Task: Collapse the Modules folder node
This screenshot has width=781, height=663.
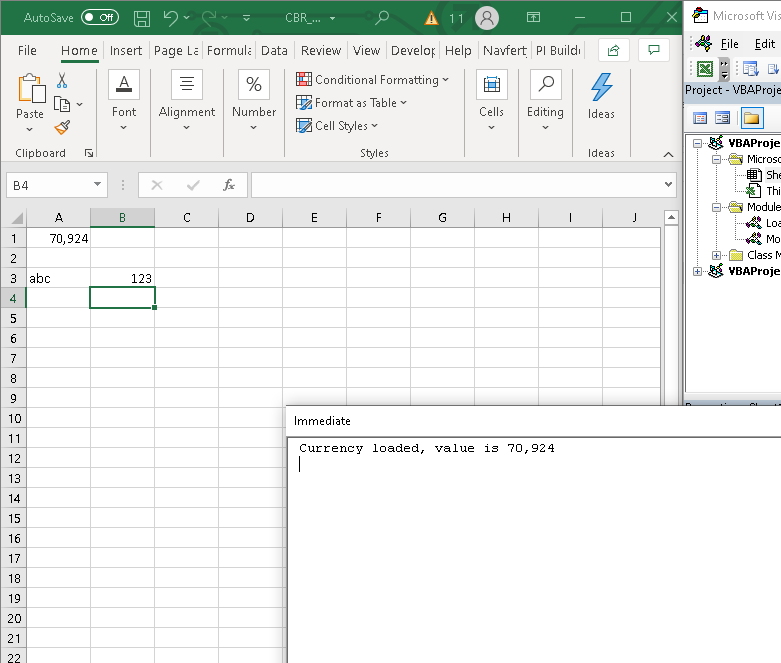Action: pyautogui.click(x=716, y=207)
